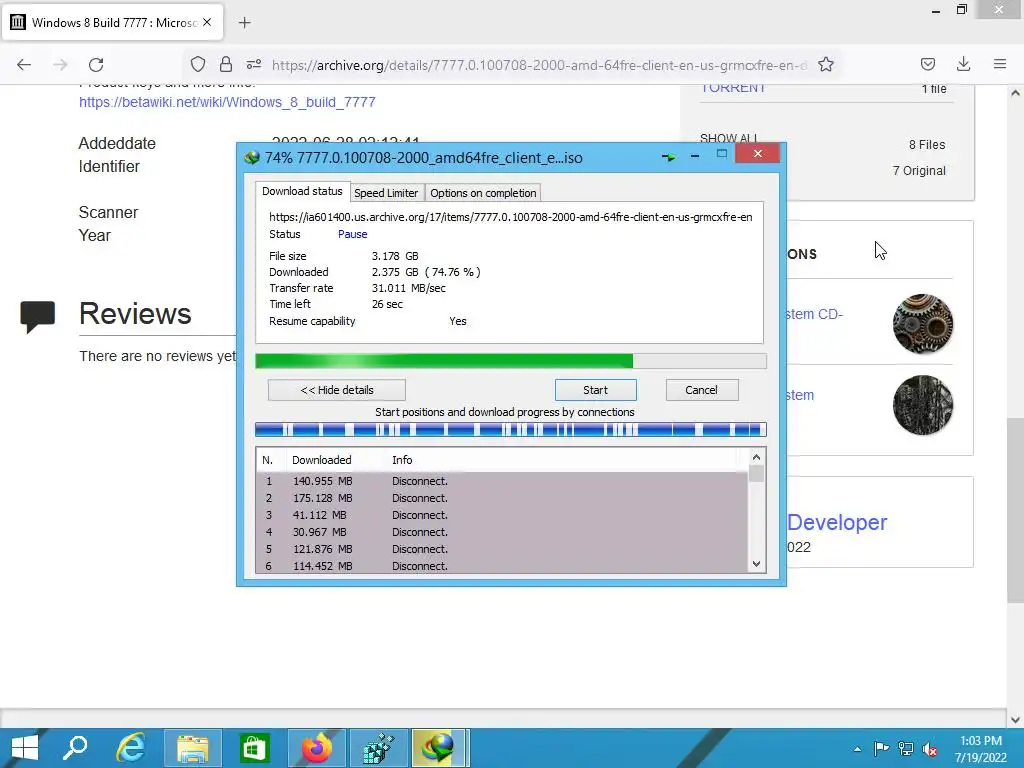
Task: Select connection row 3 with 41.112 MB
Action: point(502,515)
